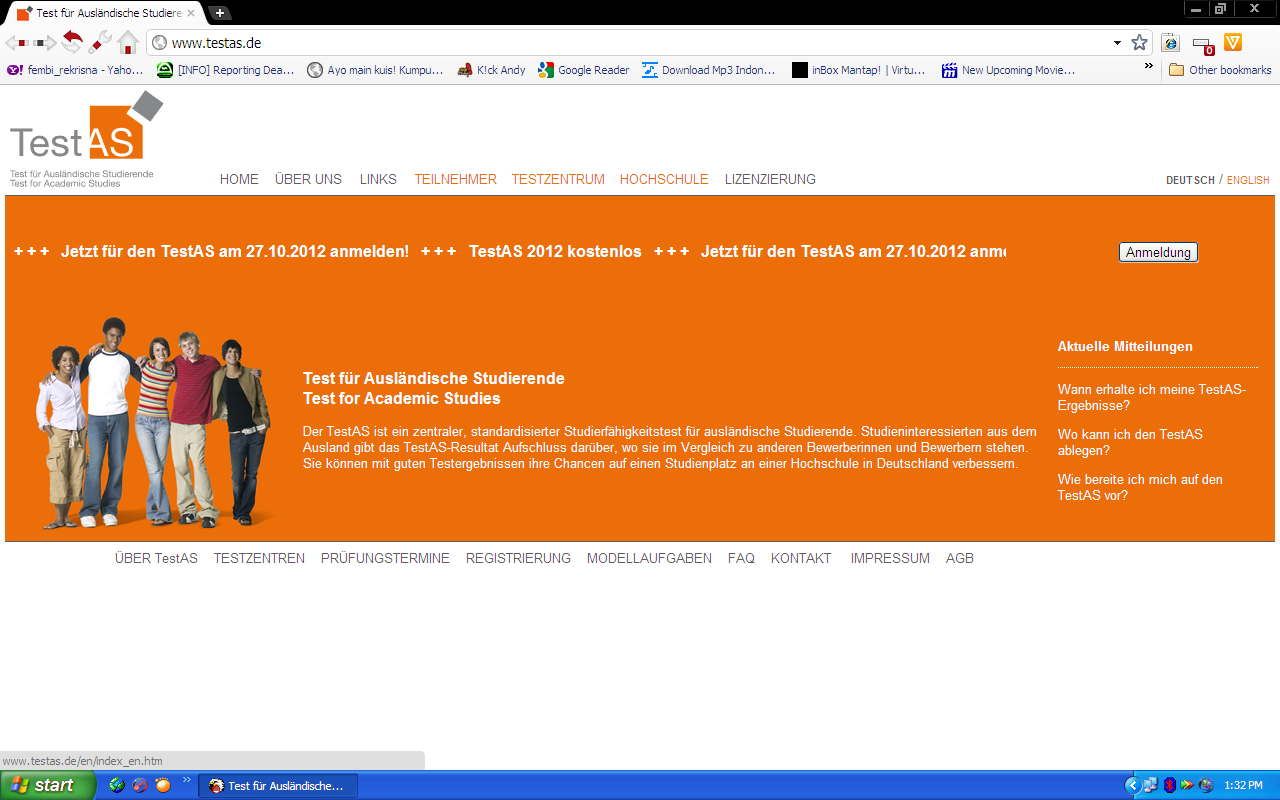The width and height of the screenshot is (1280, 800).
Task: Open the New Upcoming Movie... bookmark
Action: click(1009, 70)
